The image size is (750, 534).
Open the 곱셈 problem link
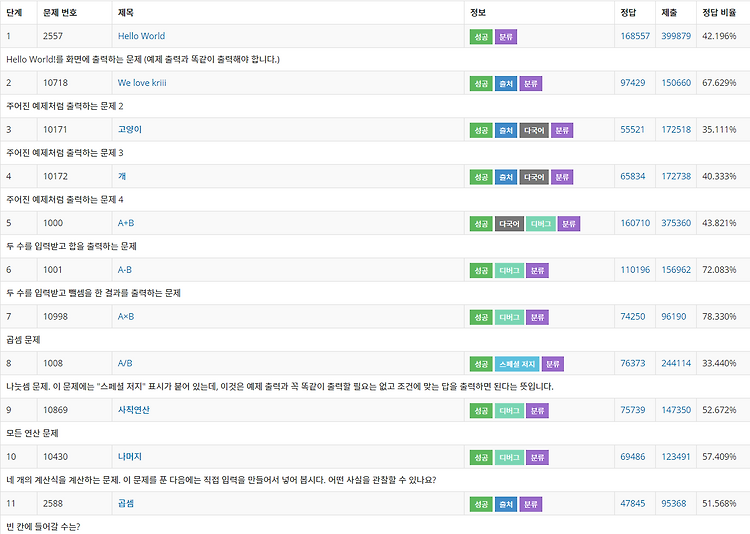(x=126, y=504)
